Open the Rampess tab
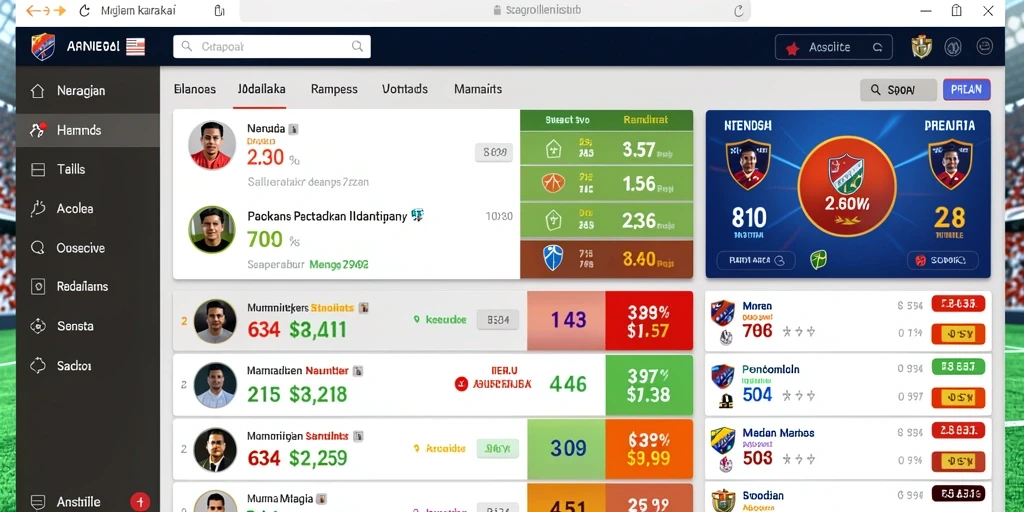 [x=334, y=89]
